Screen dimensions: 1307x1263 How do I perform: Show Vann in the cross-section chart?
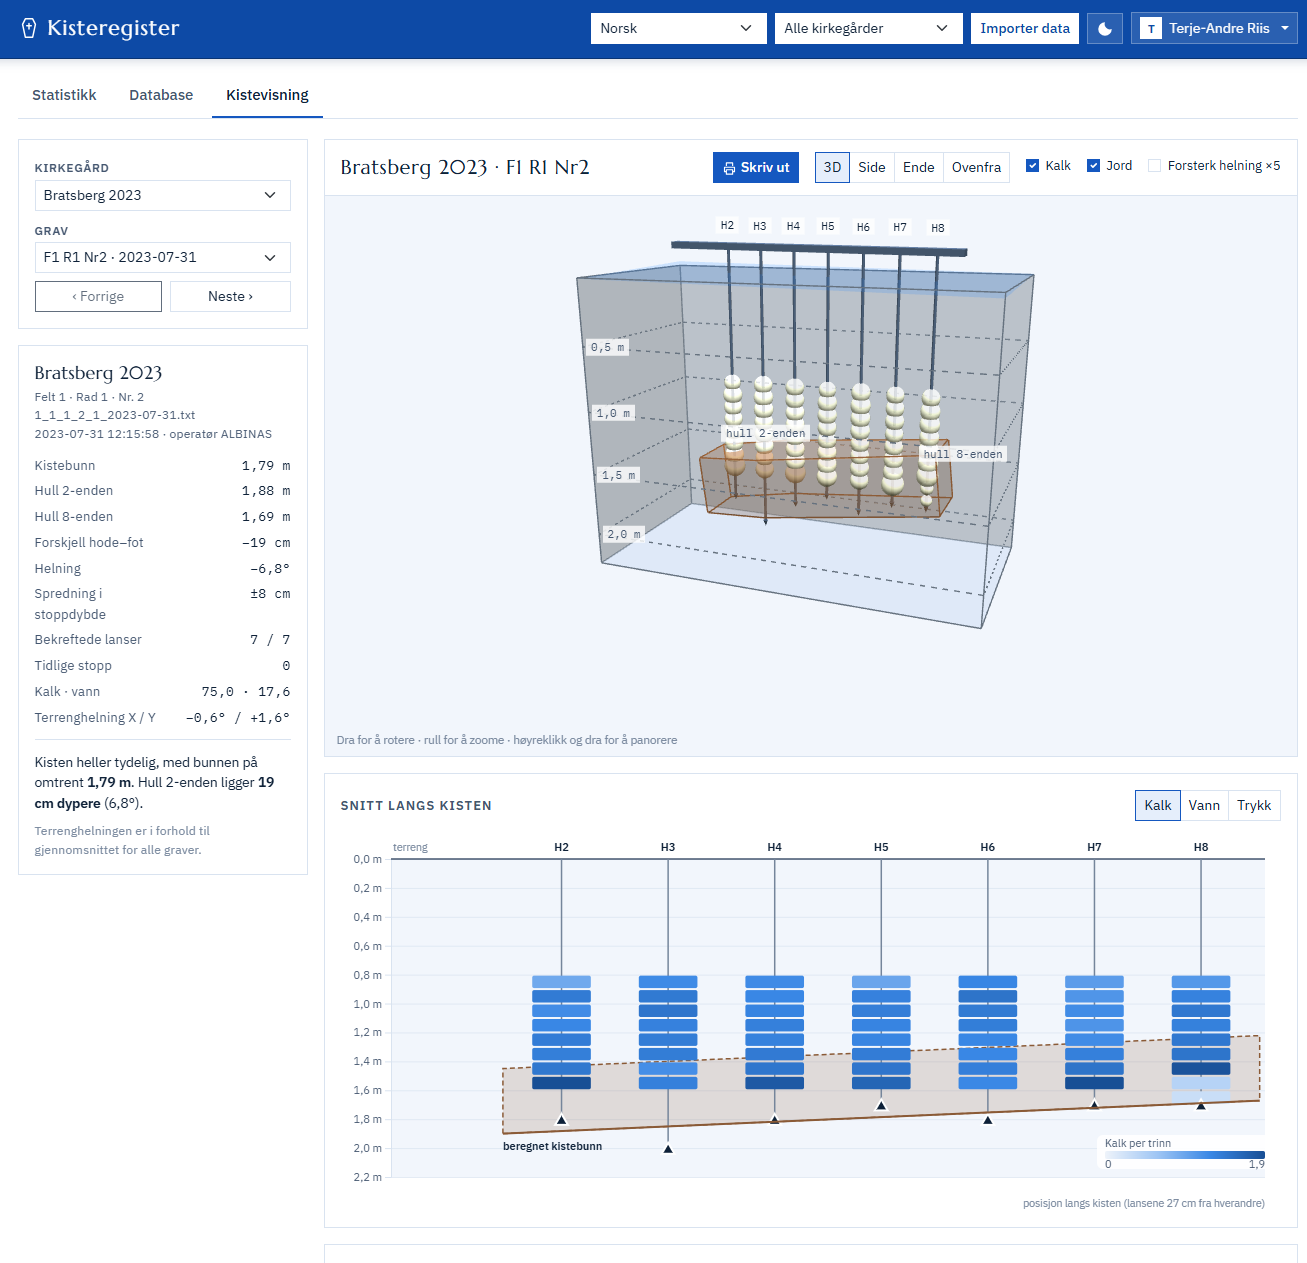click(x=1204, y=805)
